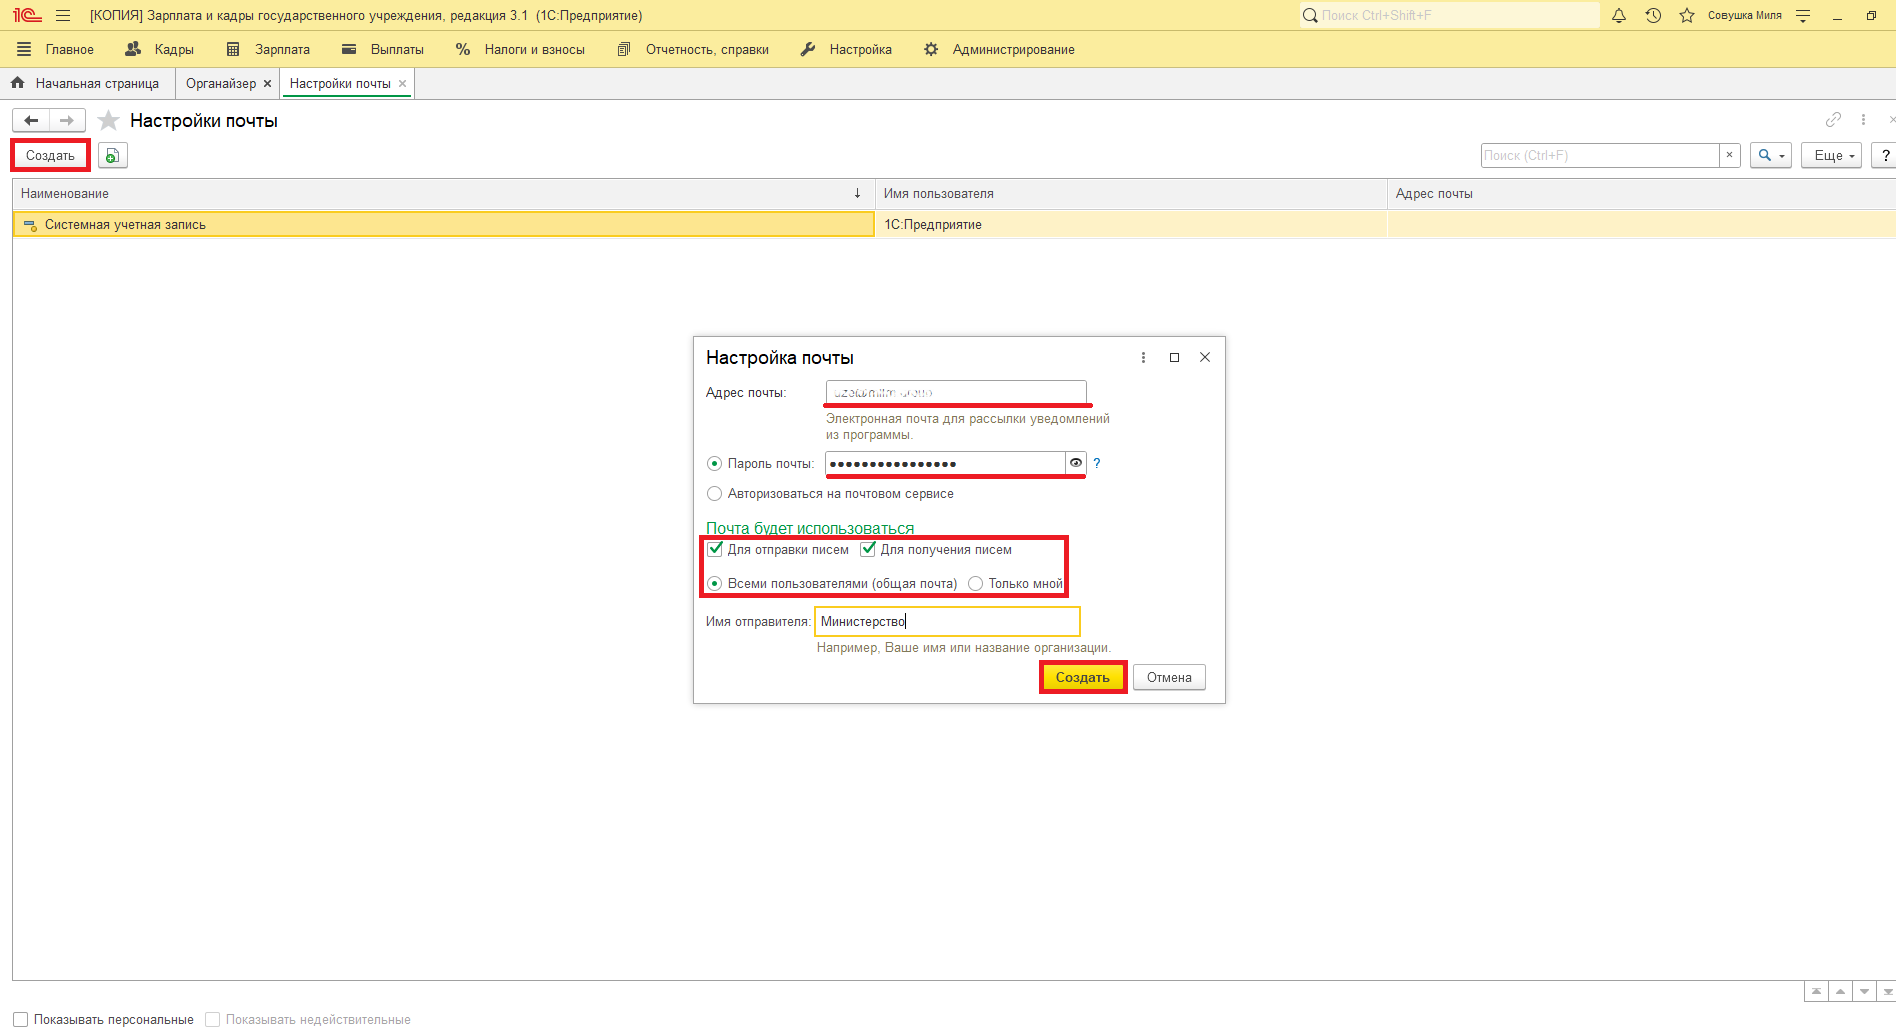Go forward with the right arrow button
This screenshot has height=1028, width=1896.
(67, 121)
